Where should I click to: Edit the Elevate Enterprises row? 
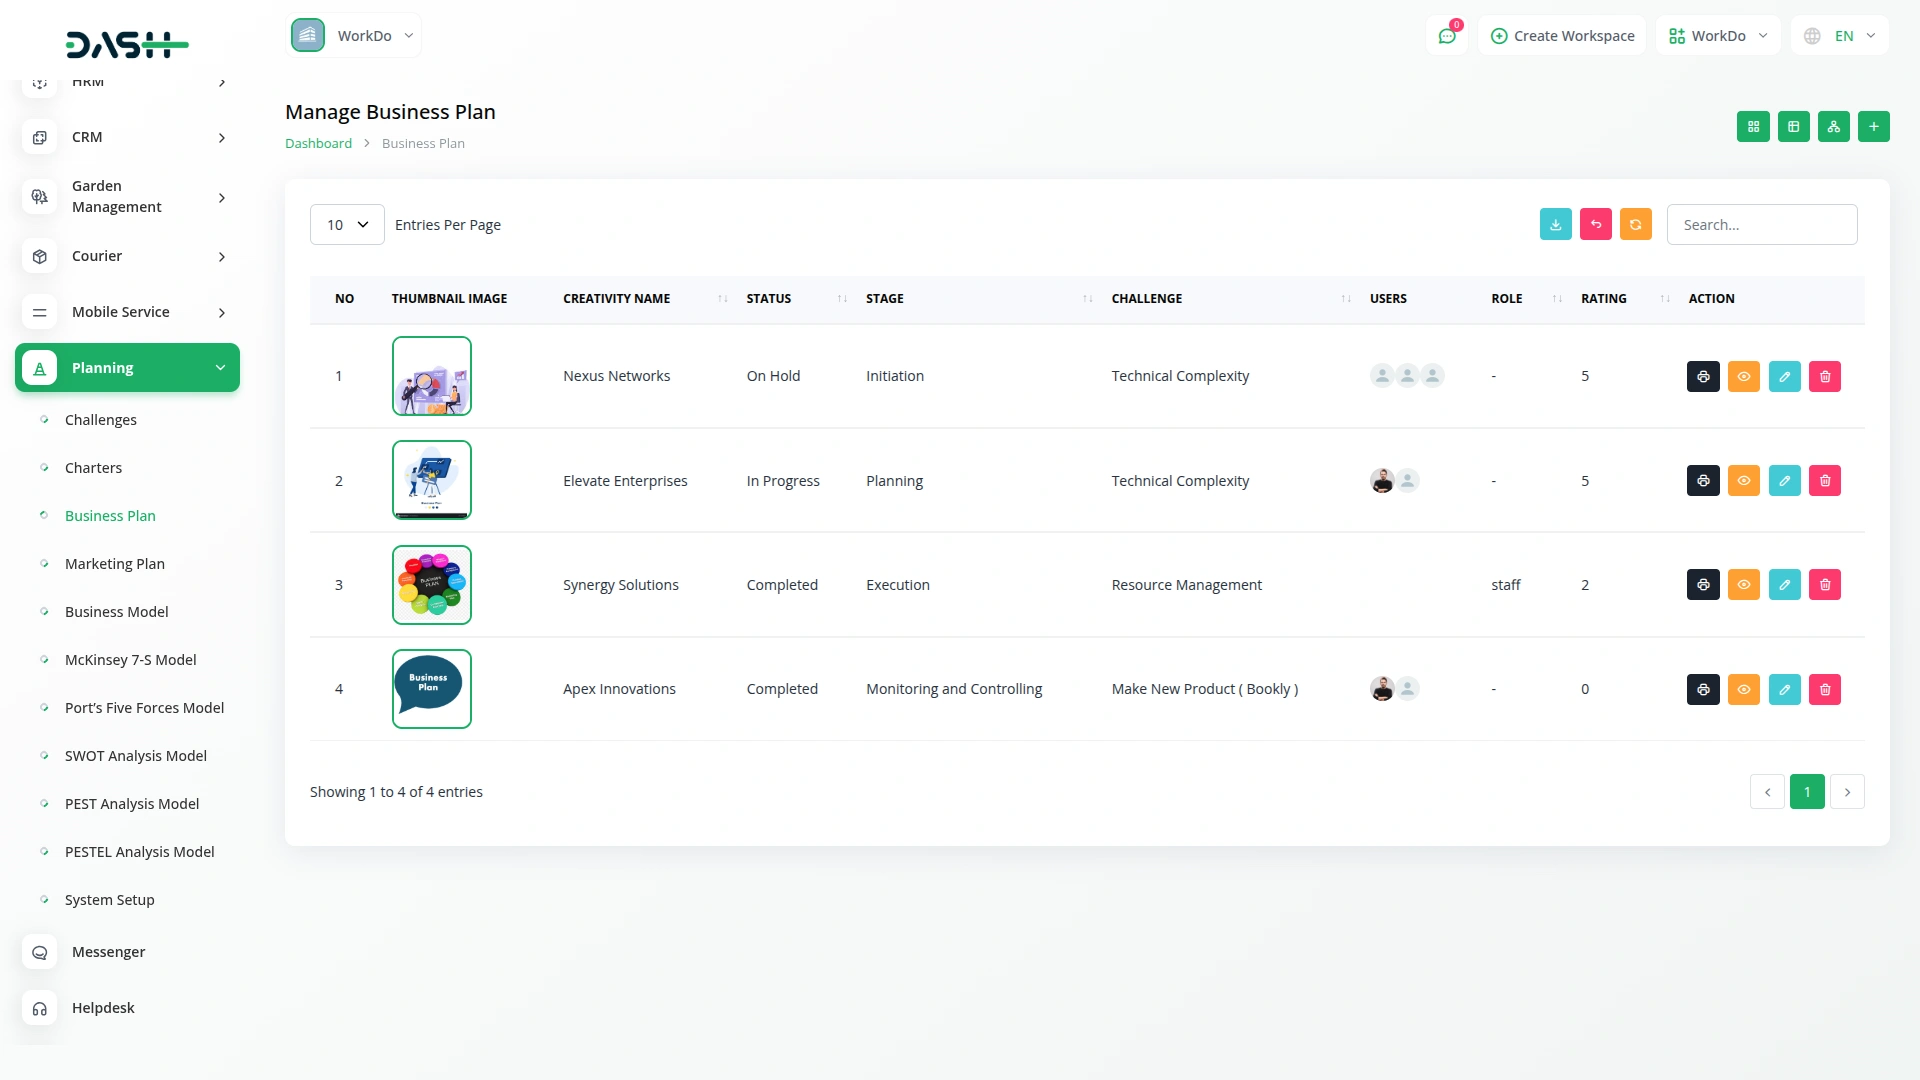(x=1784, y=481)
